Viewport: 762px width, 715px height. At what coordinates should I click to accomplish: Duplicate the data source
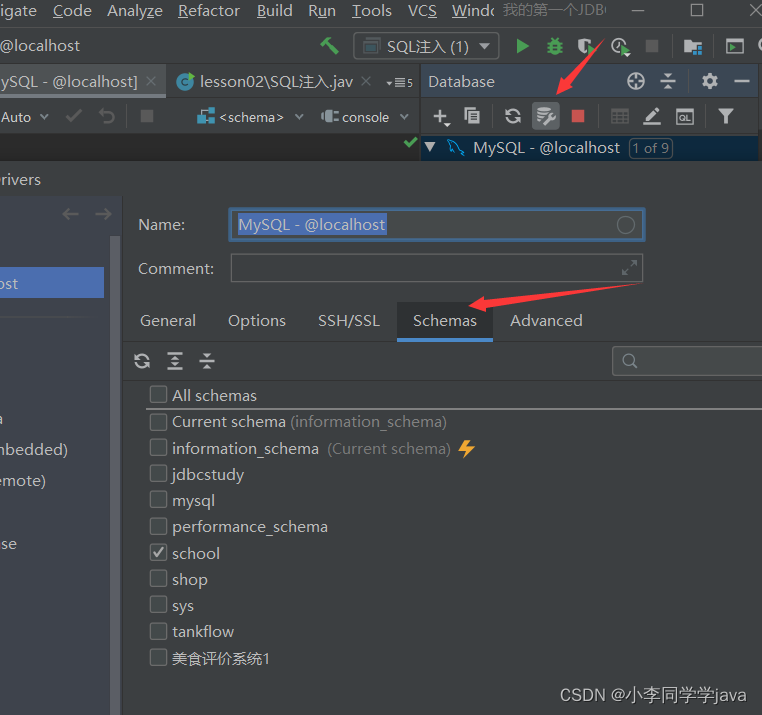click(472, 116)
